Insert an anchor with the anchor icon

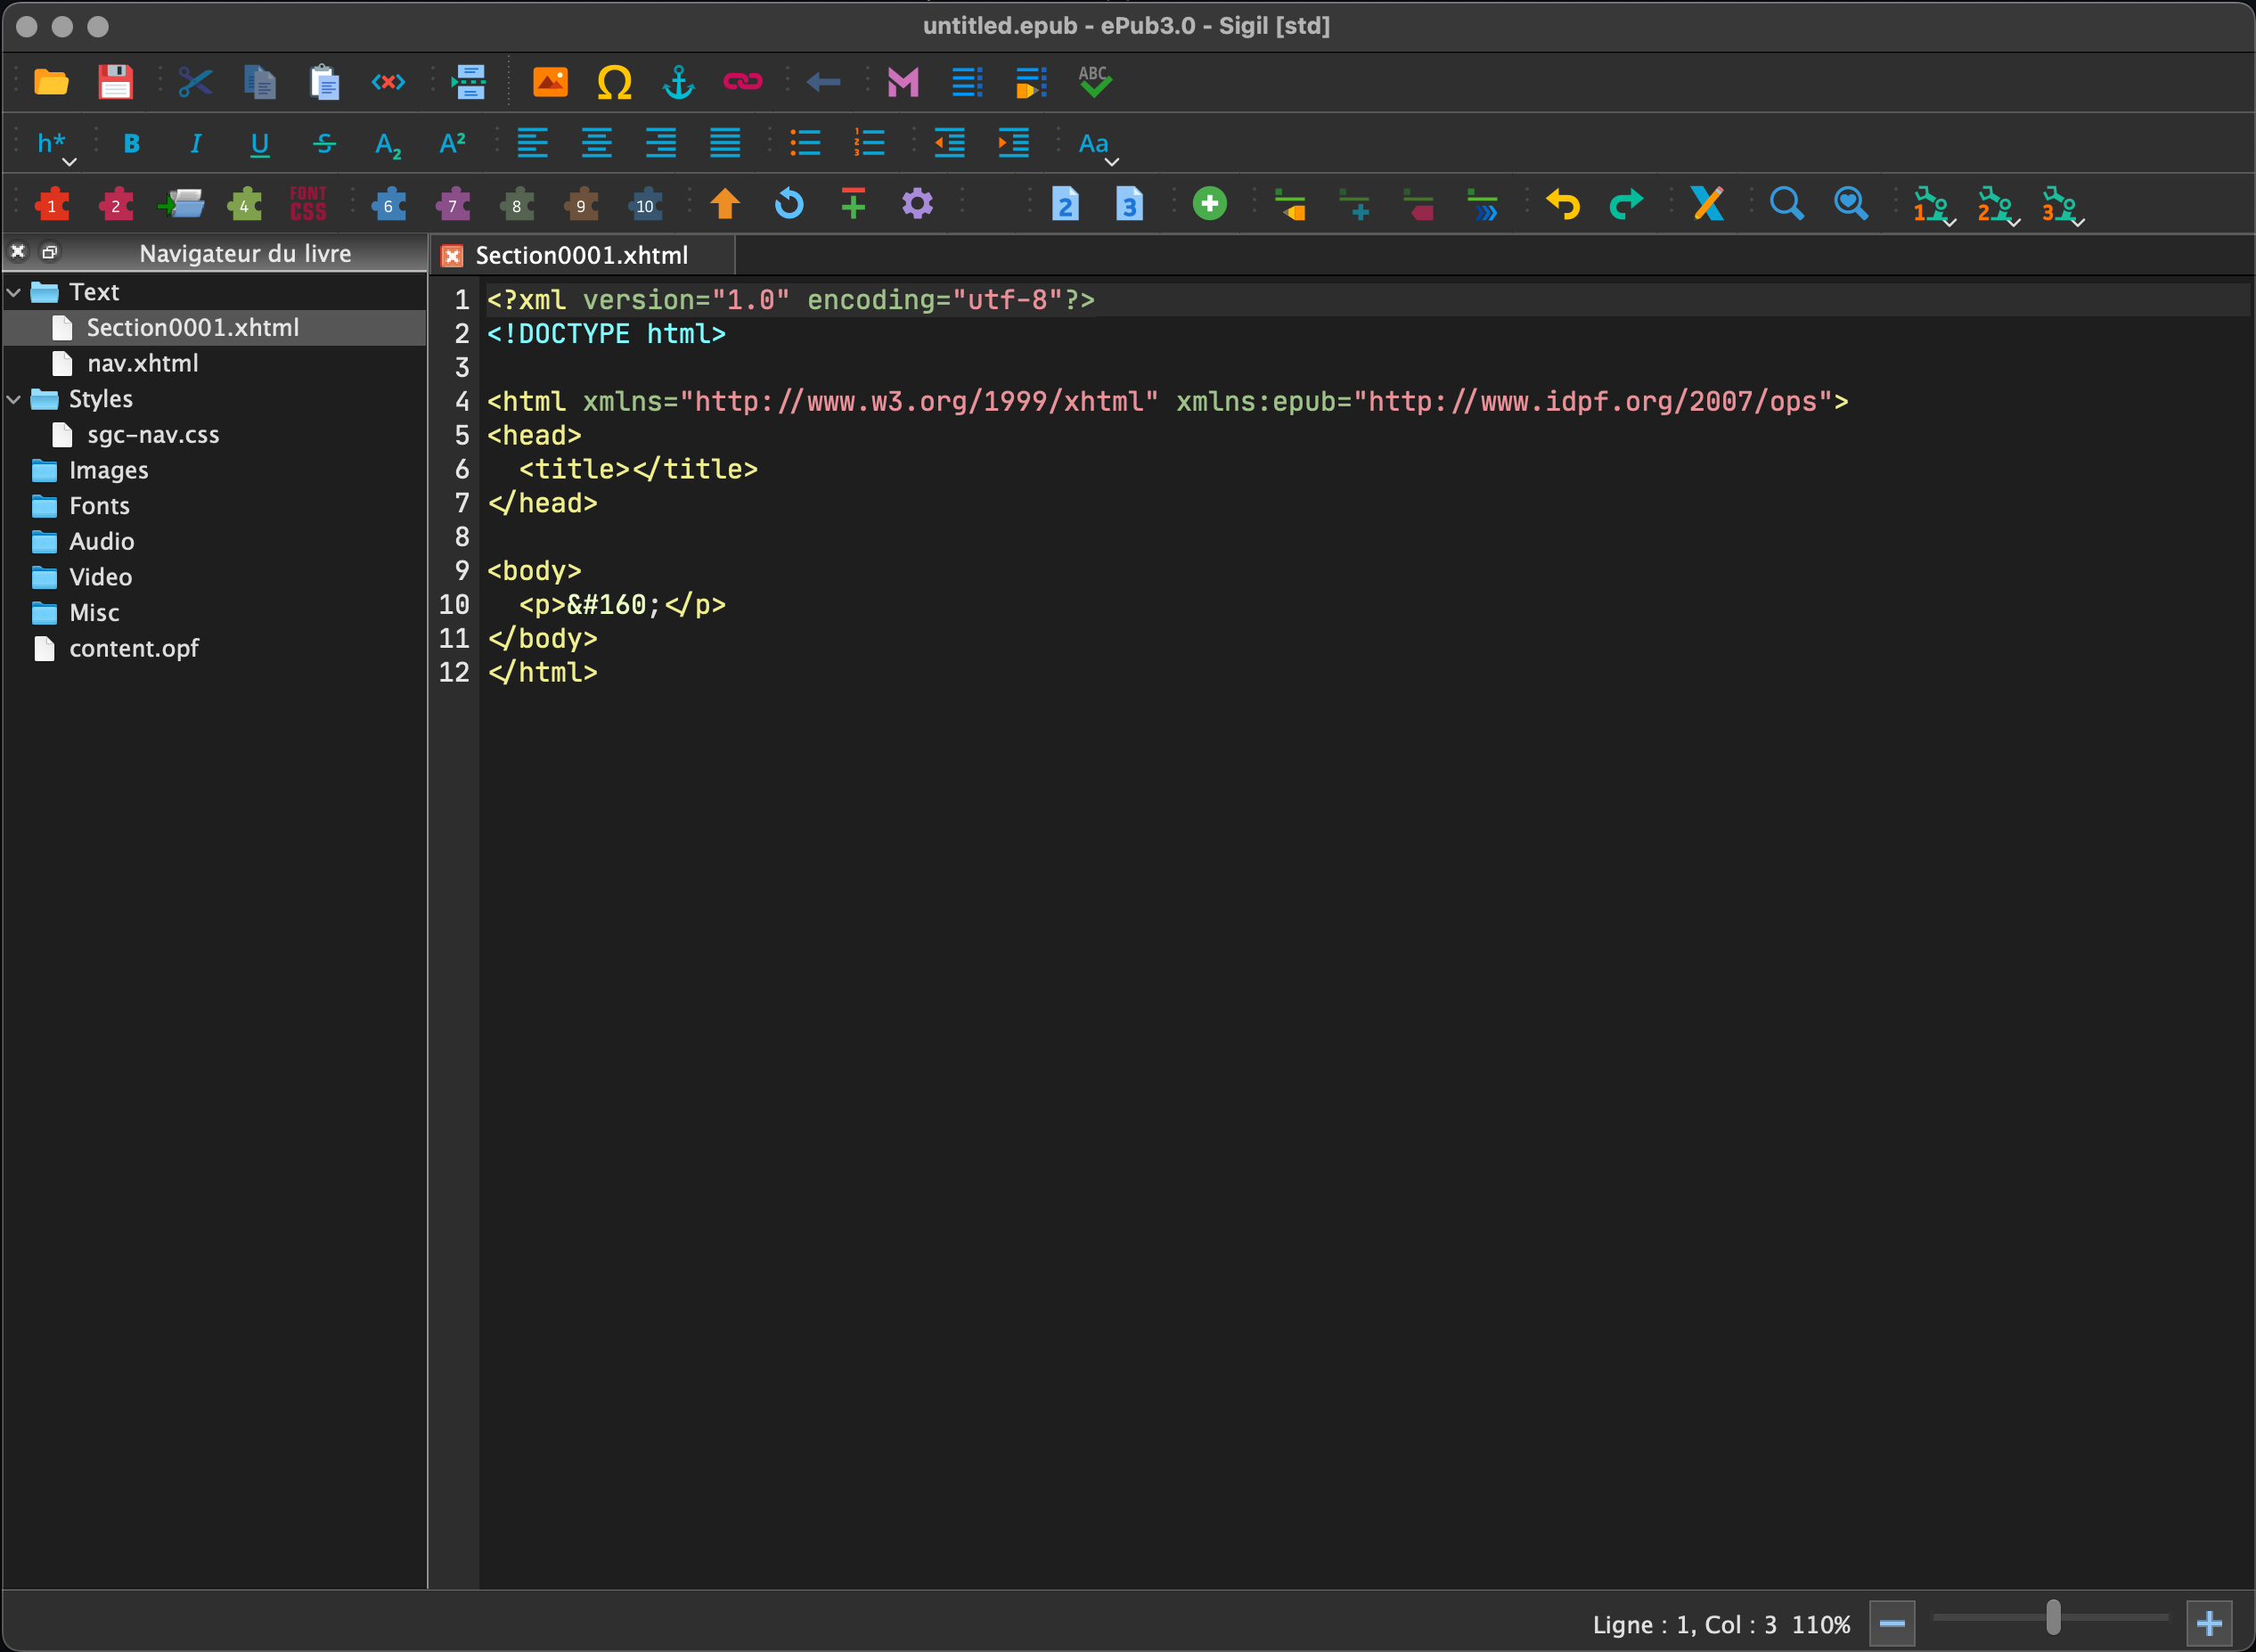[x=679, y=82]
